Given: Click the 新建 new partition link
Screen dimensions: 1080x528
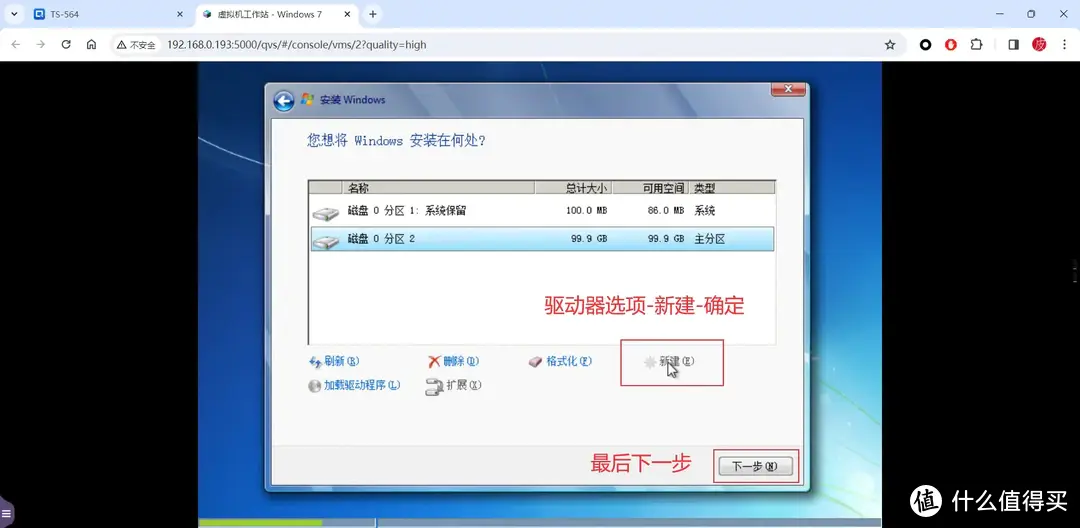Looking at the screenshot, I should click(x=669, y=361).
